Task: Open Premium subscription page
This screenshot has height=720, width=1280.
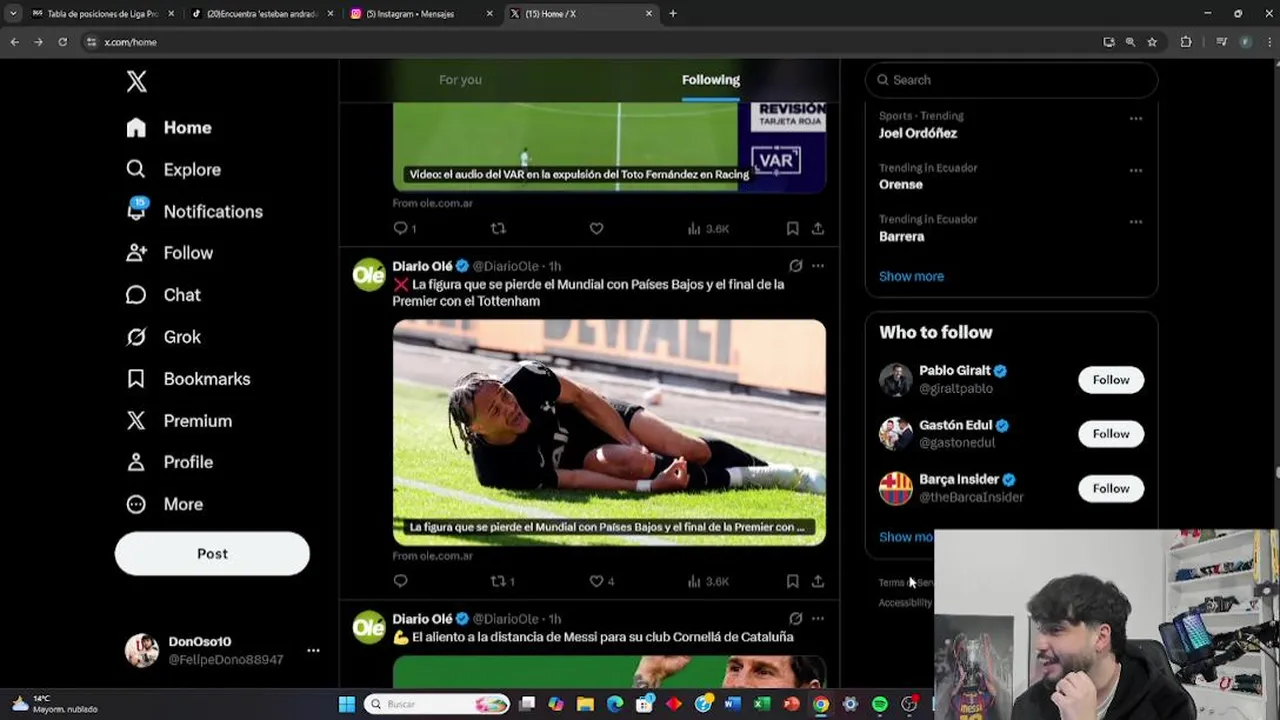Action: 179,421
